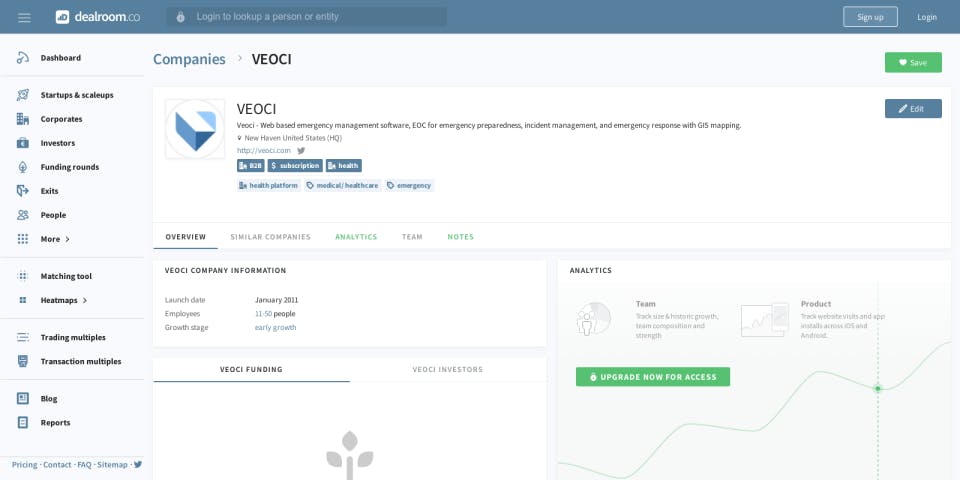
Task: Open the hamburger menu icon
Action: pyautogui.click(x=24, y=17)
